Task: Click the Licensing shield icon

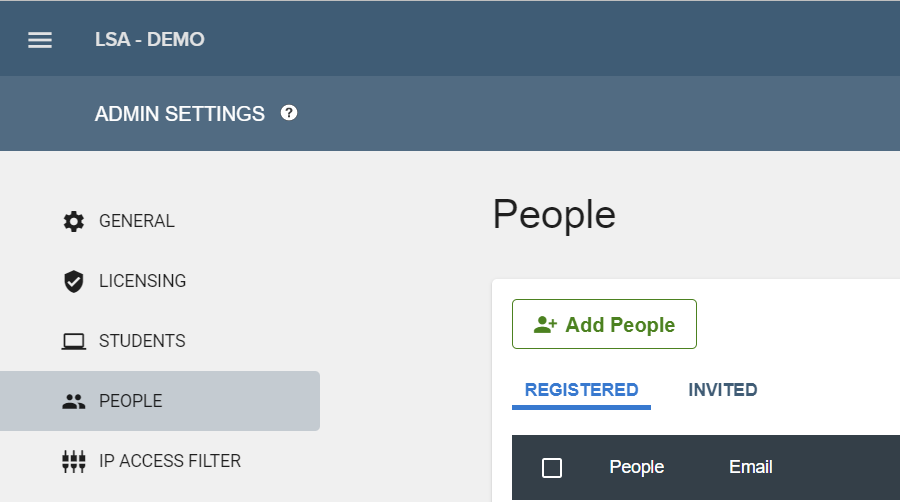Action: (73, 281)
